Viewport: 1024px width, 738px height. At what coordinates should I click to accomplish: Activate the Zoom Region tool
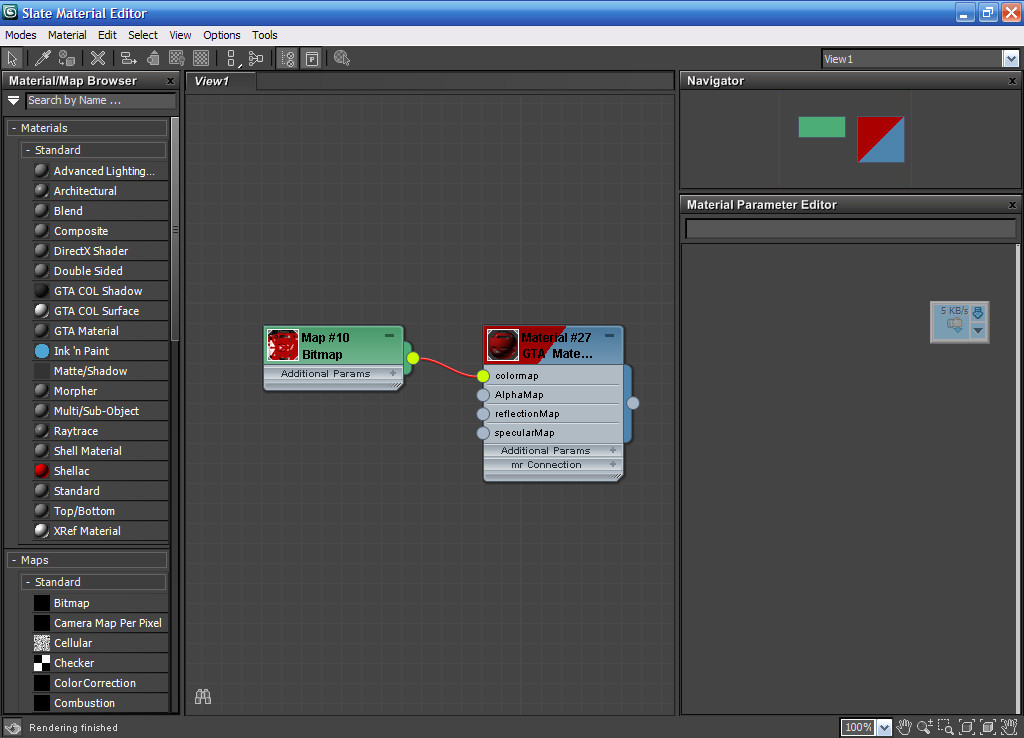946,727
